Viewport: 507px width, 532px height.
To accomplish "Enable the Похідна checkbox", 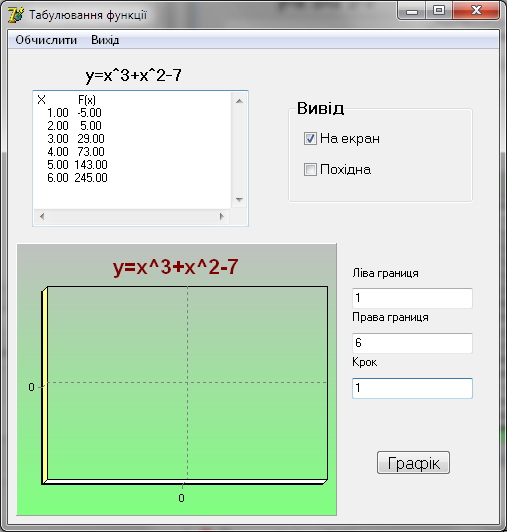I will [310, 169].
